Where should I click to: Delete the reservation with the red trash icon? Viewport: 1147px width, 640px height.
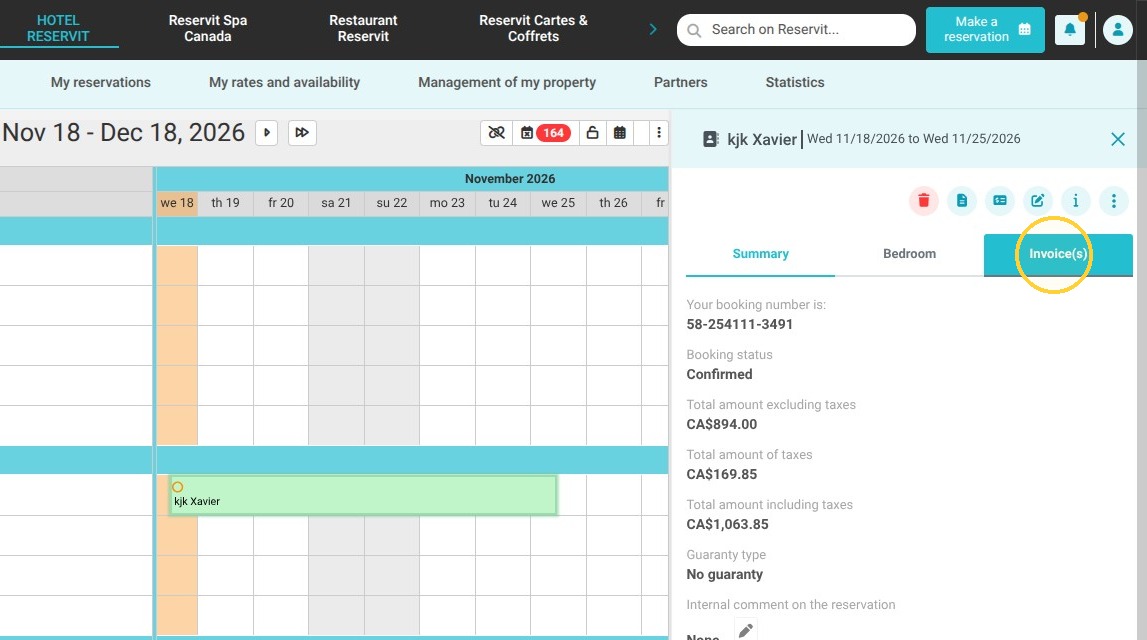click(924, 200)
